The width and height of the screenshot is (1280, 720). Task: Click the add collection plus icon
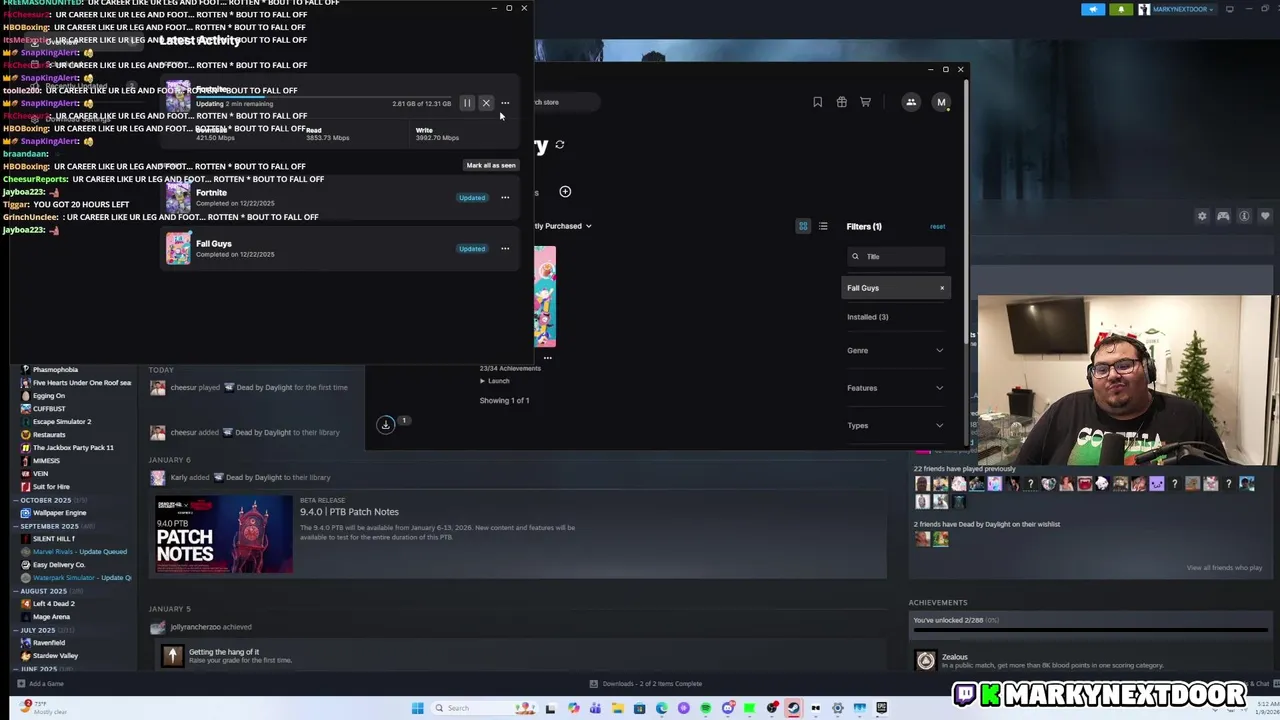point(565,191)
